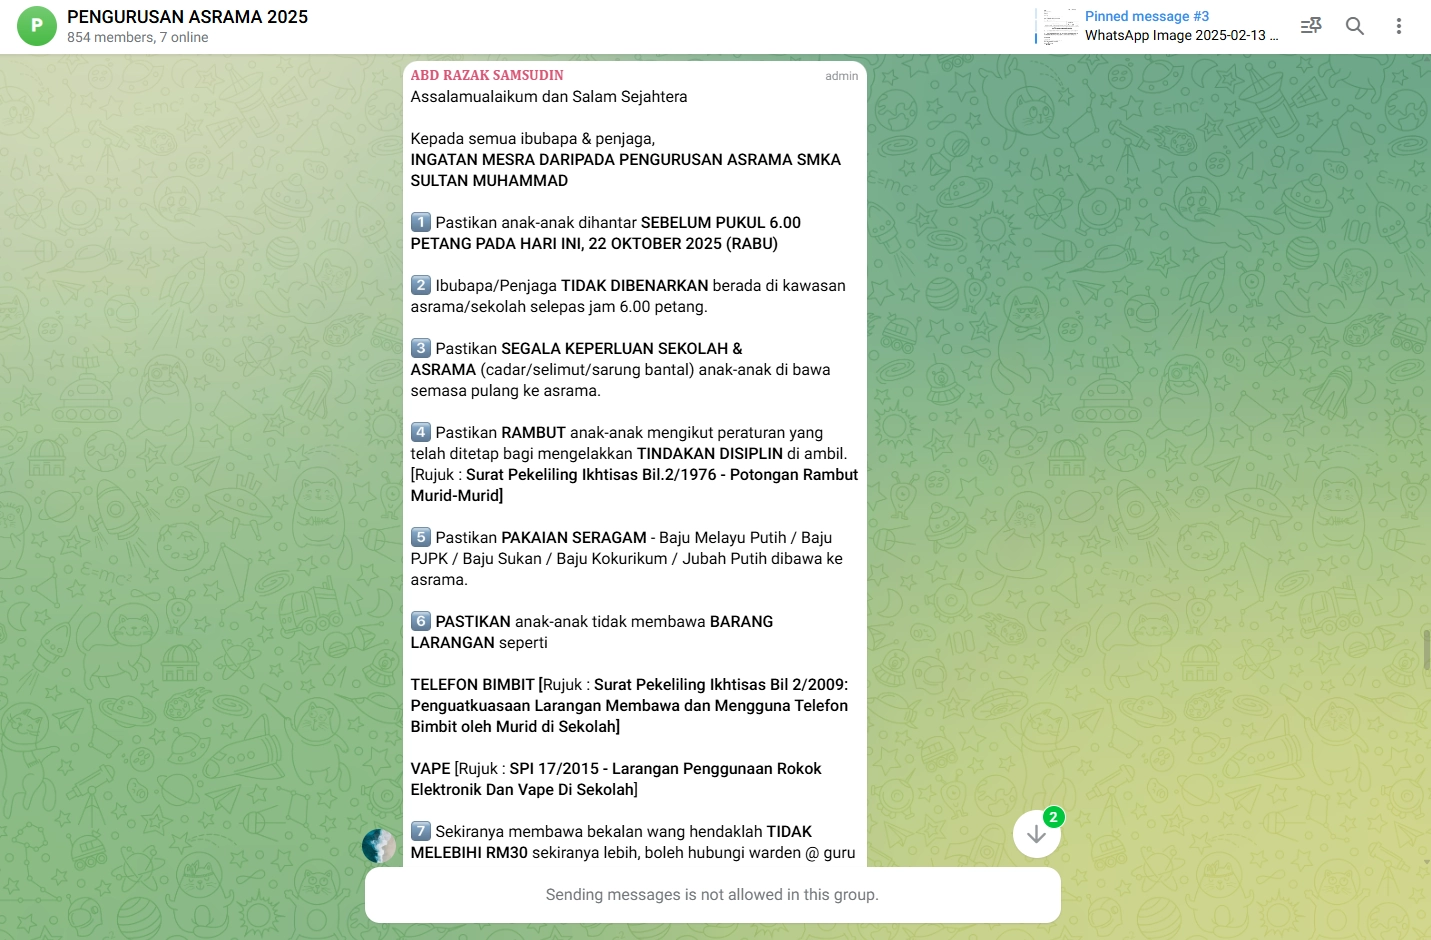The image size is (1431, 940).
Task: Click the keycap 1 emoji in the message
Action: pyautogui.click(x=421, y=222)
